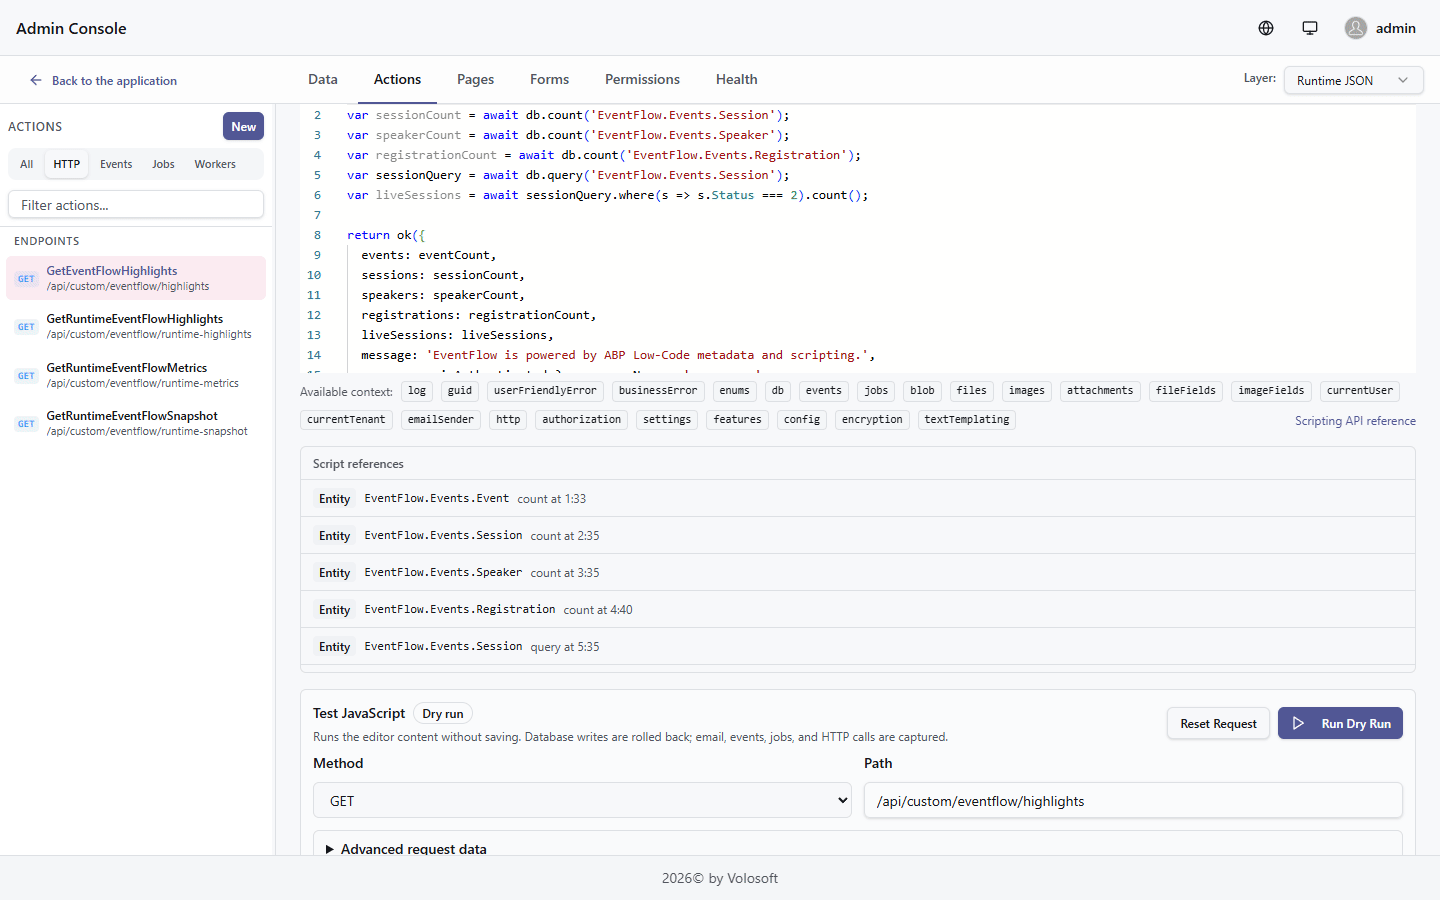Click the Run Dry Run button
Screen dimensions: 1440x900
click(x=1340, y=723)
